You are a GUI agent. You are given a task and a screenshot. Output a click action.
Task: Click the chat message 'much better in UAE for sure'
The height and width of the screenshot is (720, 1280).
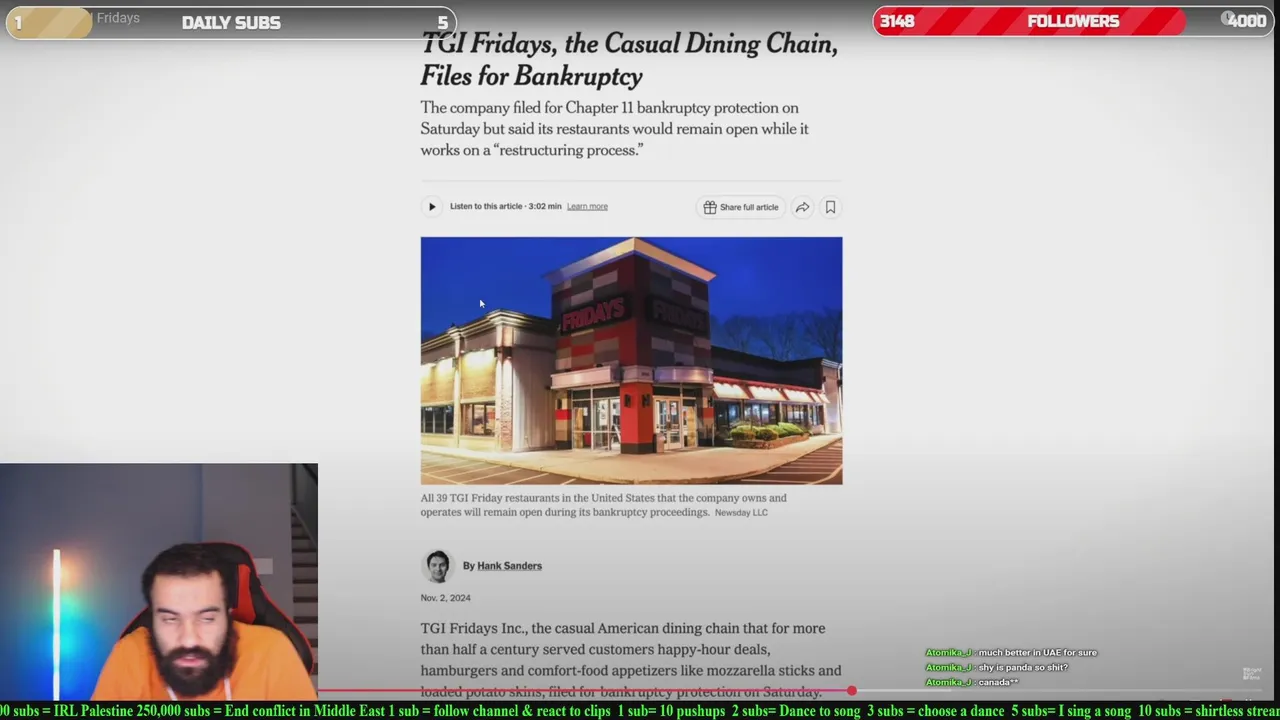[1037, 653]
